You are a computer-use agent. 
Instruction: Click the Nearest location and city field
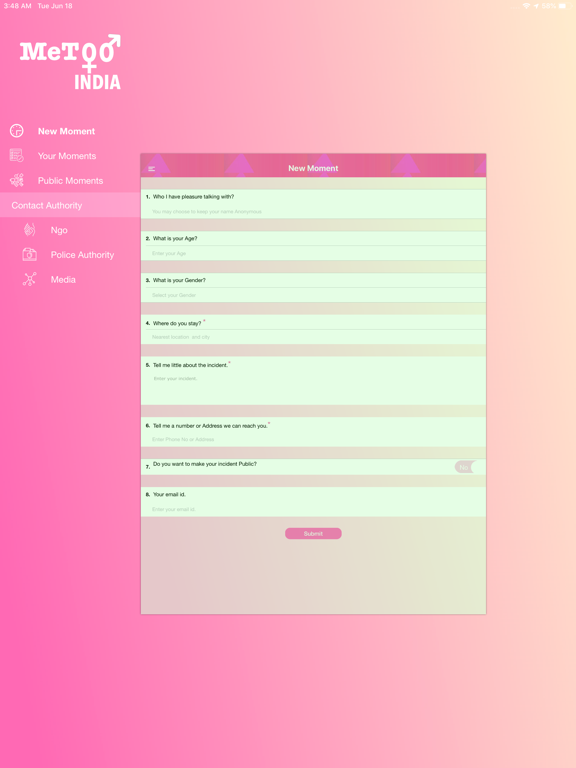tap(313, 337)
